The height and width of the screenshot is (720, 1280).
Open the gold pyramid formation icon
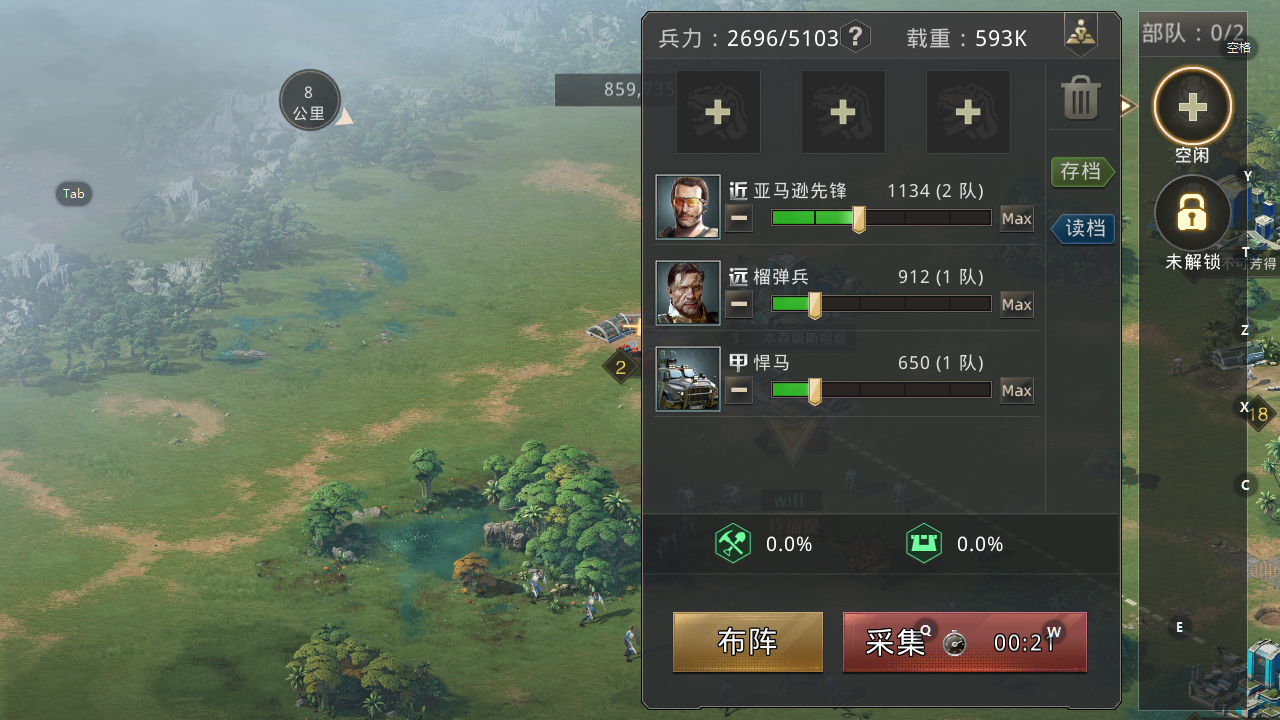[1079, 35]
